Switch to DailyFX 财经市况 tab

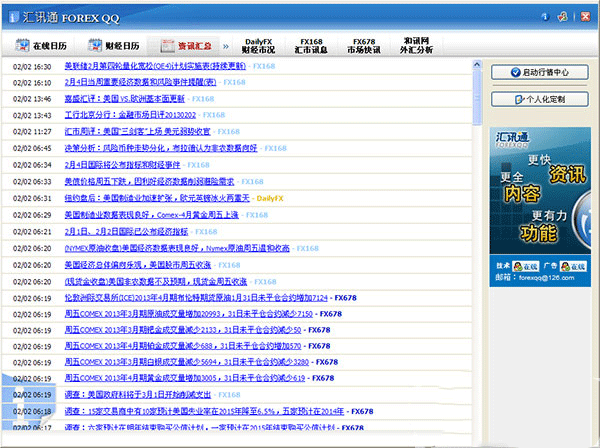pyautogui.click(x=258, y=46)
